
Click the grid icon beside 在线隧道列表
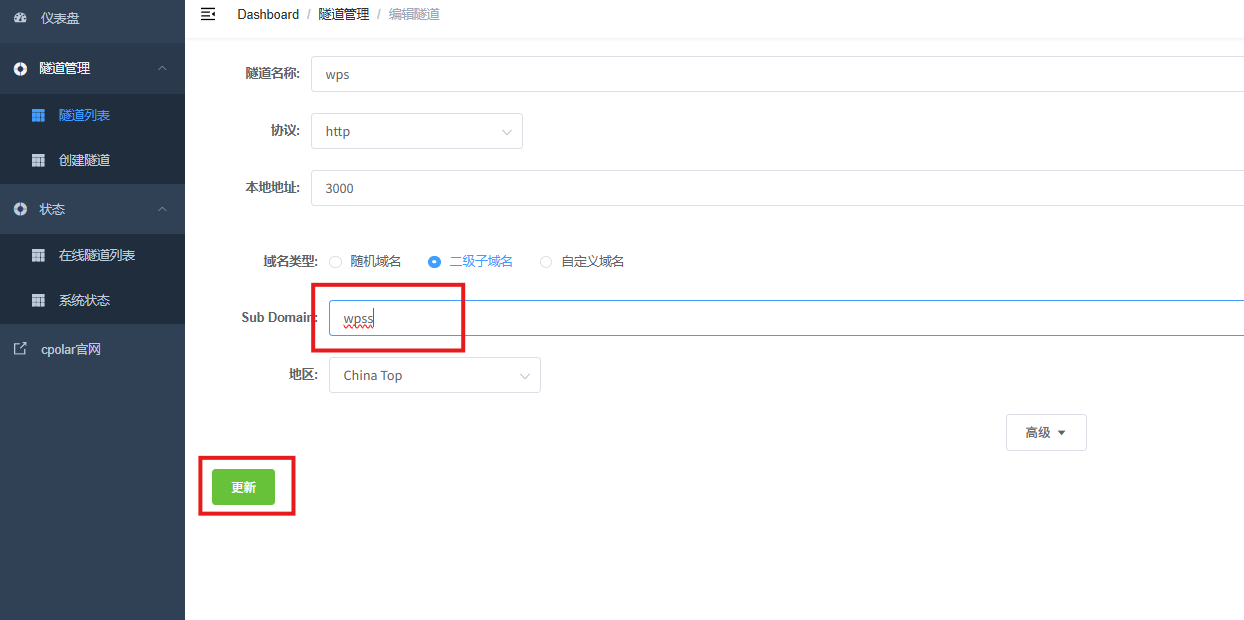(38, 256)
